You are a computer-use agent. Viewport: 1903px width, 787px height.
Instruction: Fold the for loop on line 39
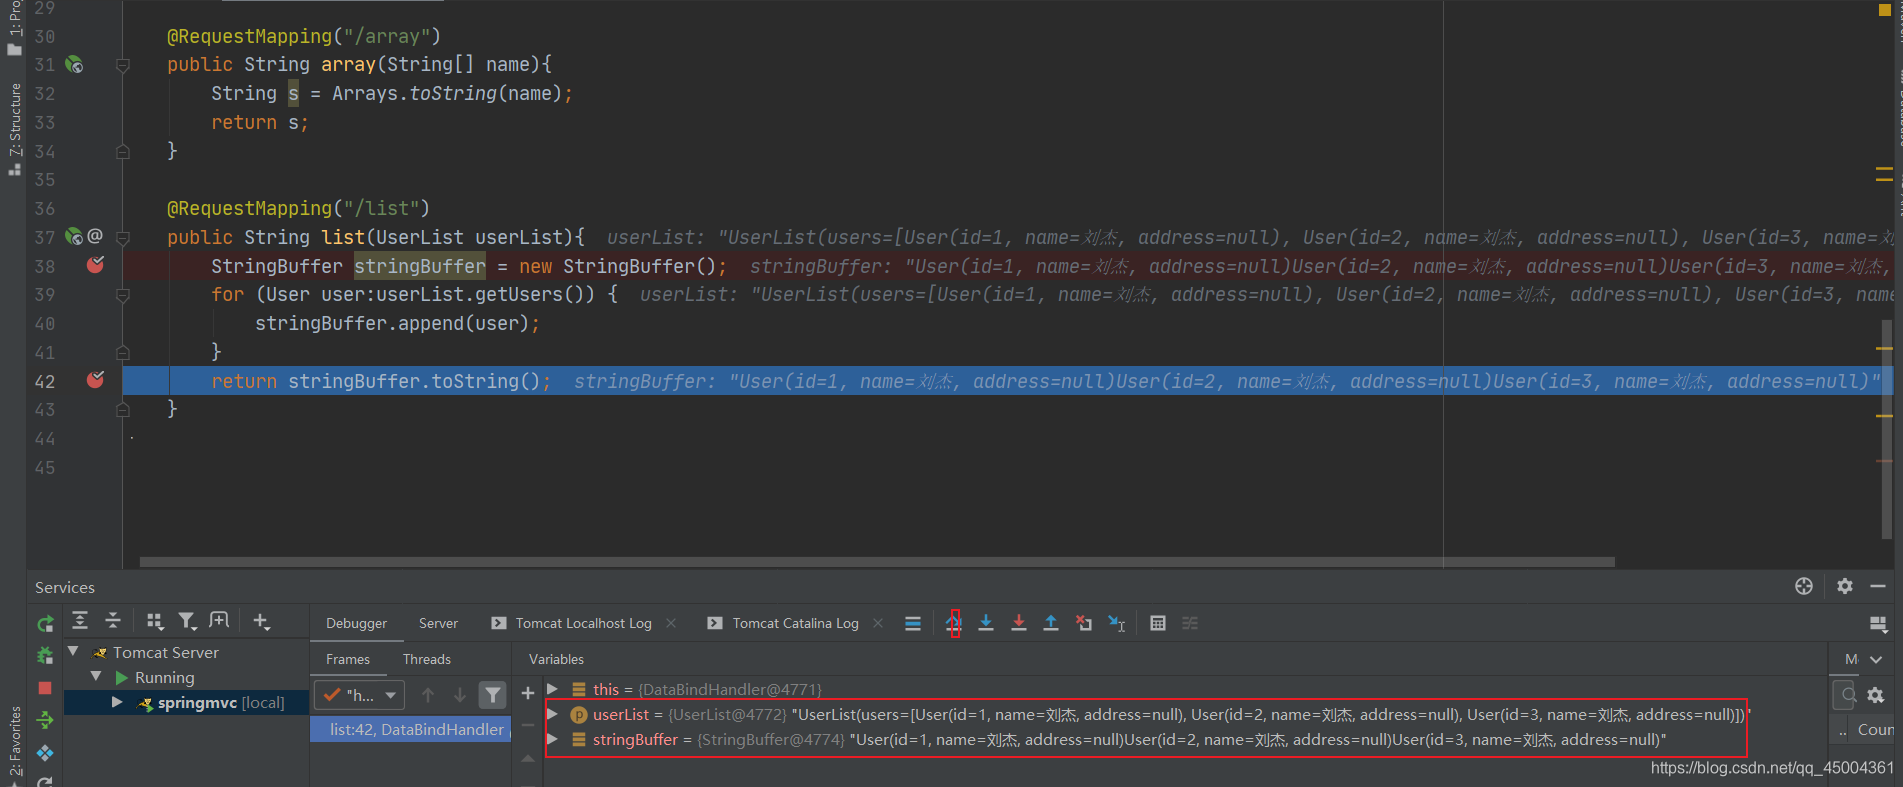(123, 295)
